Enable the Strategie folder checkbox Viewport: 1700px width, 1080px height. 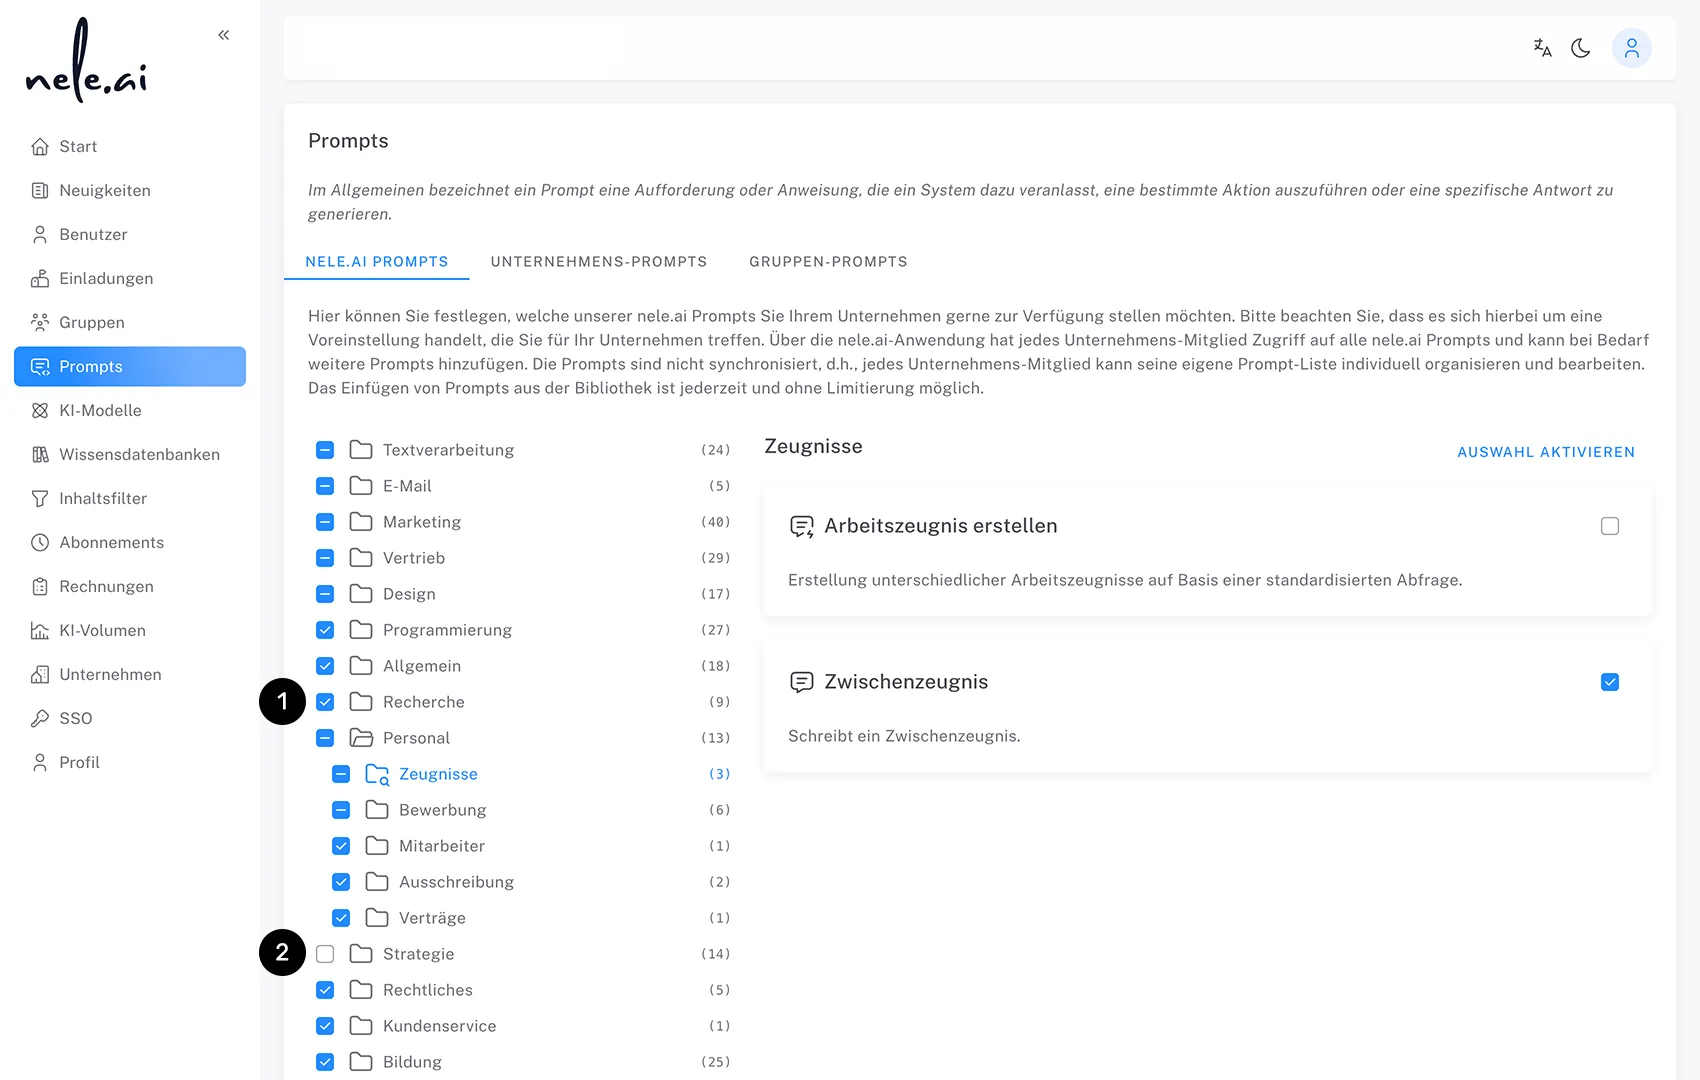[325, 953]
